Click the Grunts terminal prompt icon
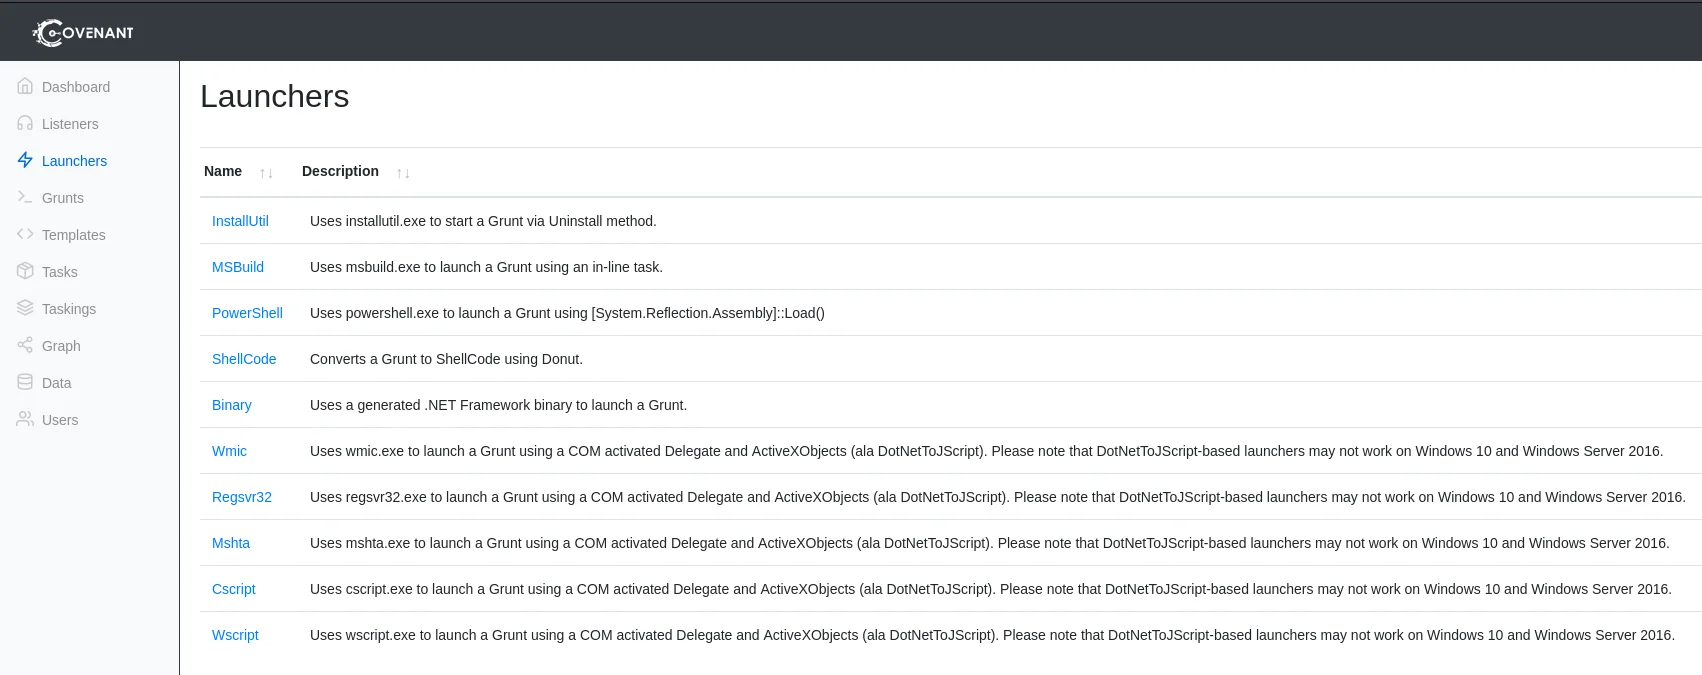 [25, 198]
